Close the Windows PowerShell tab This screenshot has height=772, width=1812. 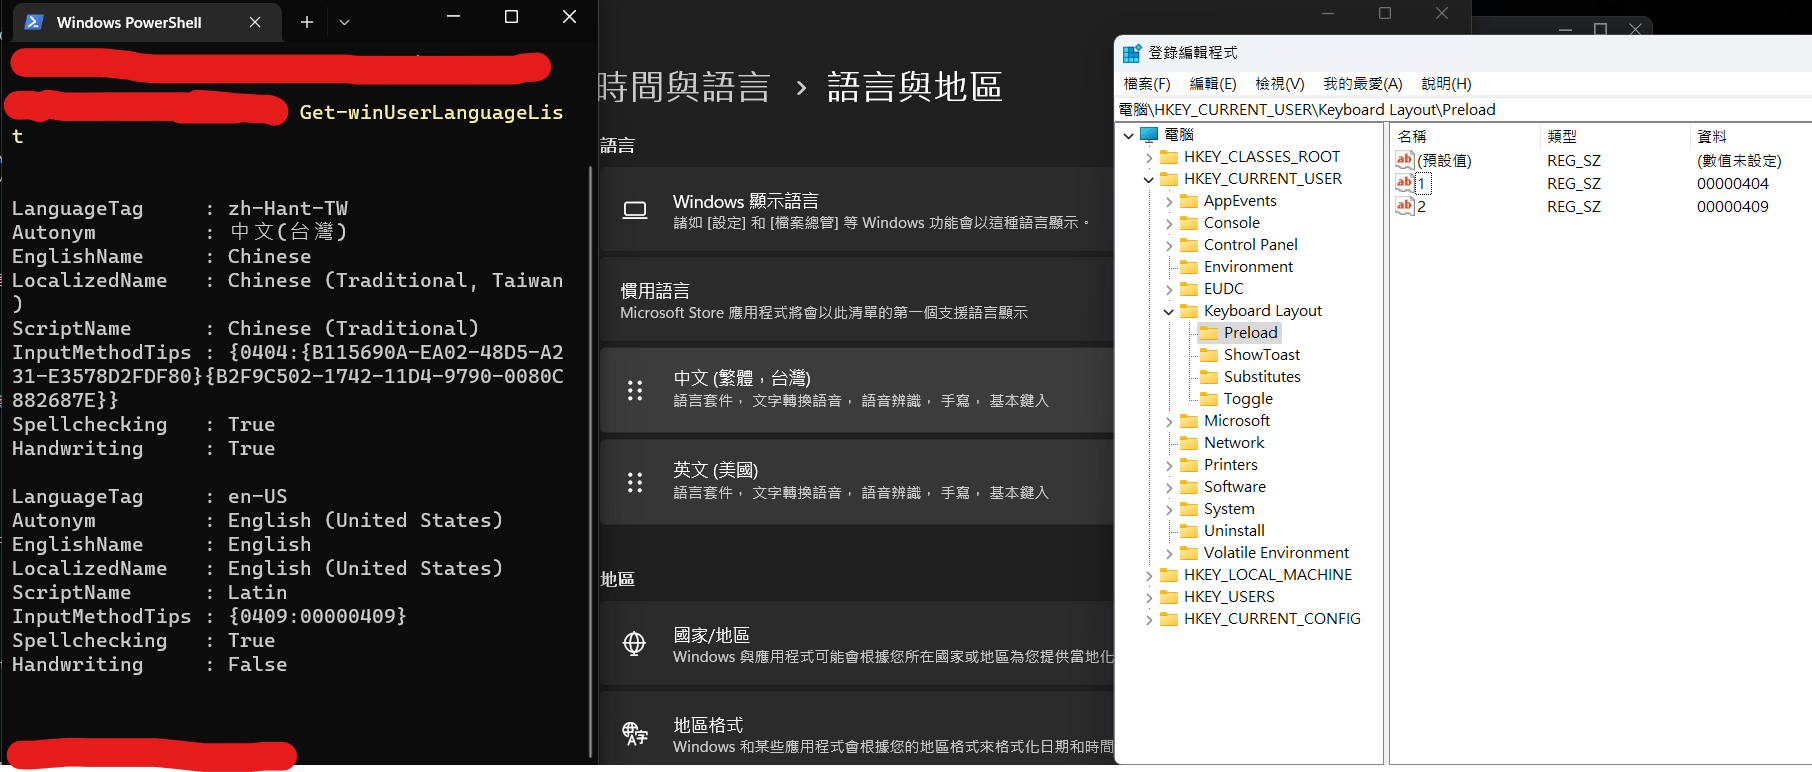pyautogui.click(x=255, y=22)
